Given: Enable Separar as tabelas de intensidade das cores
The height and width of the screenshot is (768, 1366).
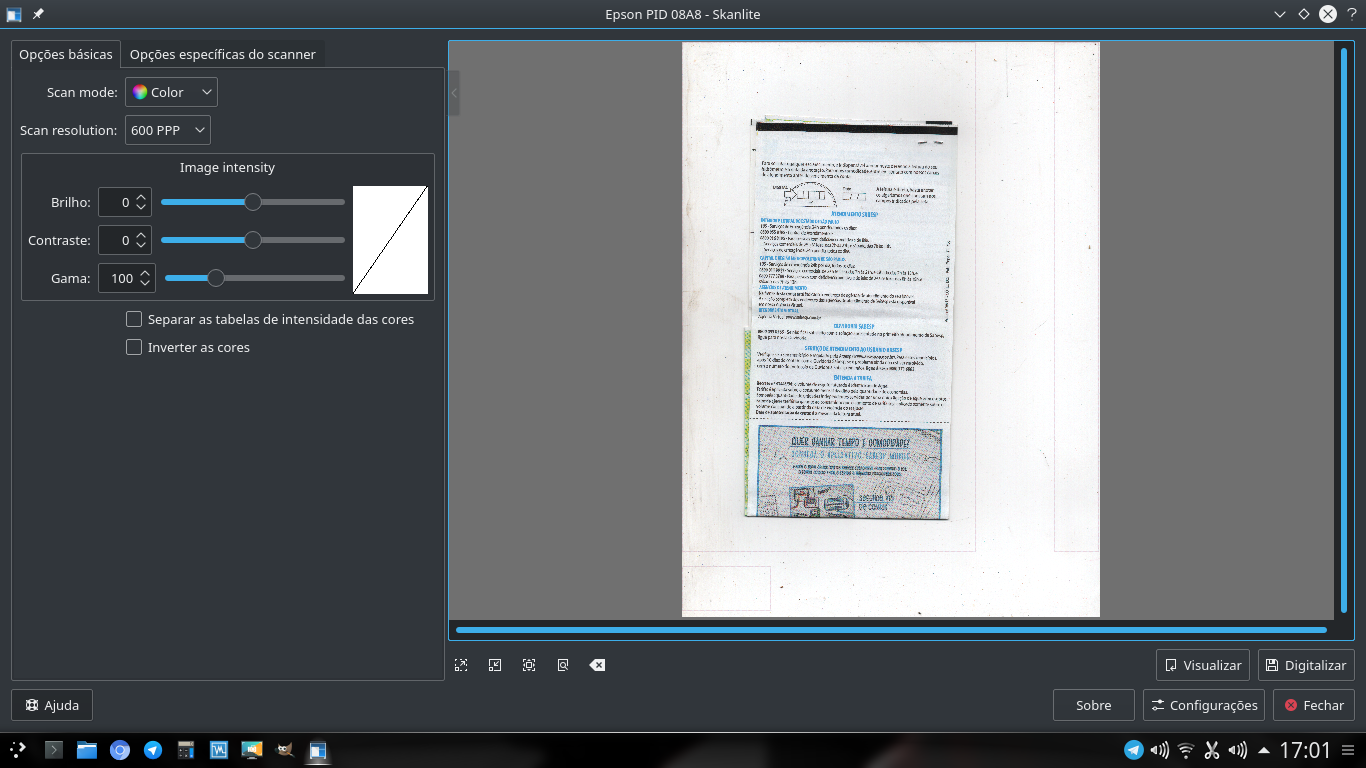Looking at the screenshot, I should coord(134,319).
